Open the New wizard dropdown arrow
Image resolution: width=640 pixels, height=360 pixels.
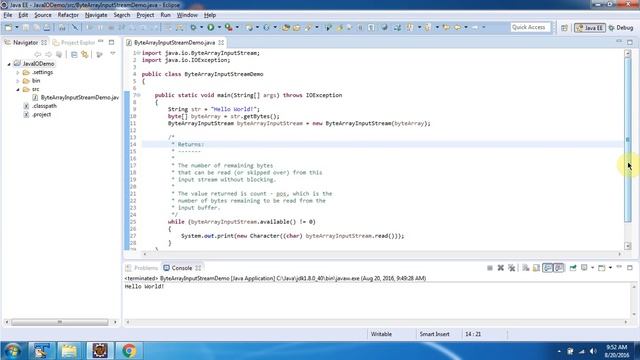[17, 27]
